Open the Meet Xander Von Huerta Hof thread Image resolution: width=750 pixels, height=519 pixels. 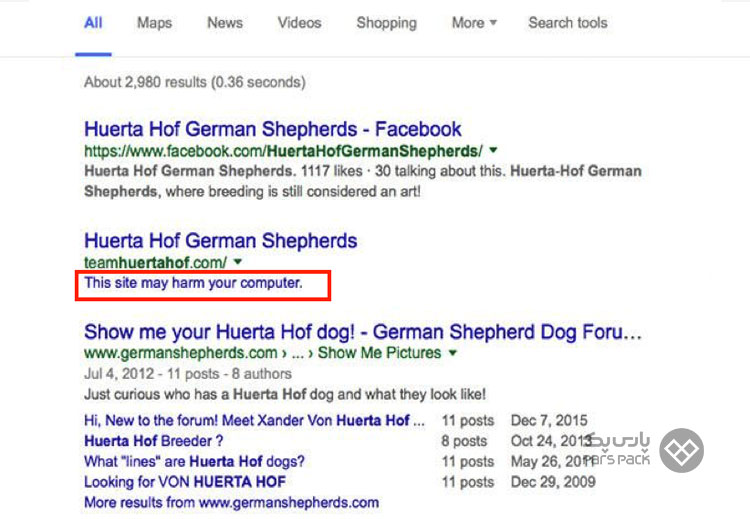click(254, 420)
